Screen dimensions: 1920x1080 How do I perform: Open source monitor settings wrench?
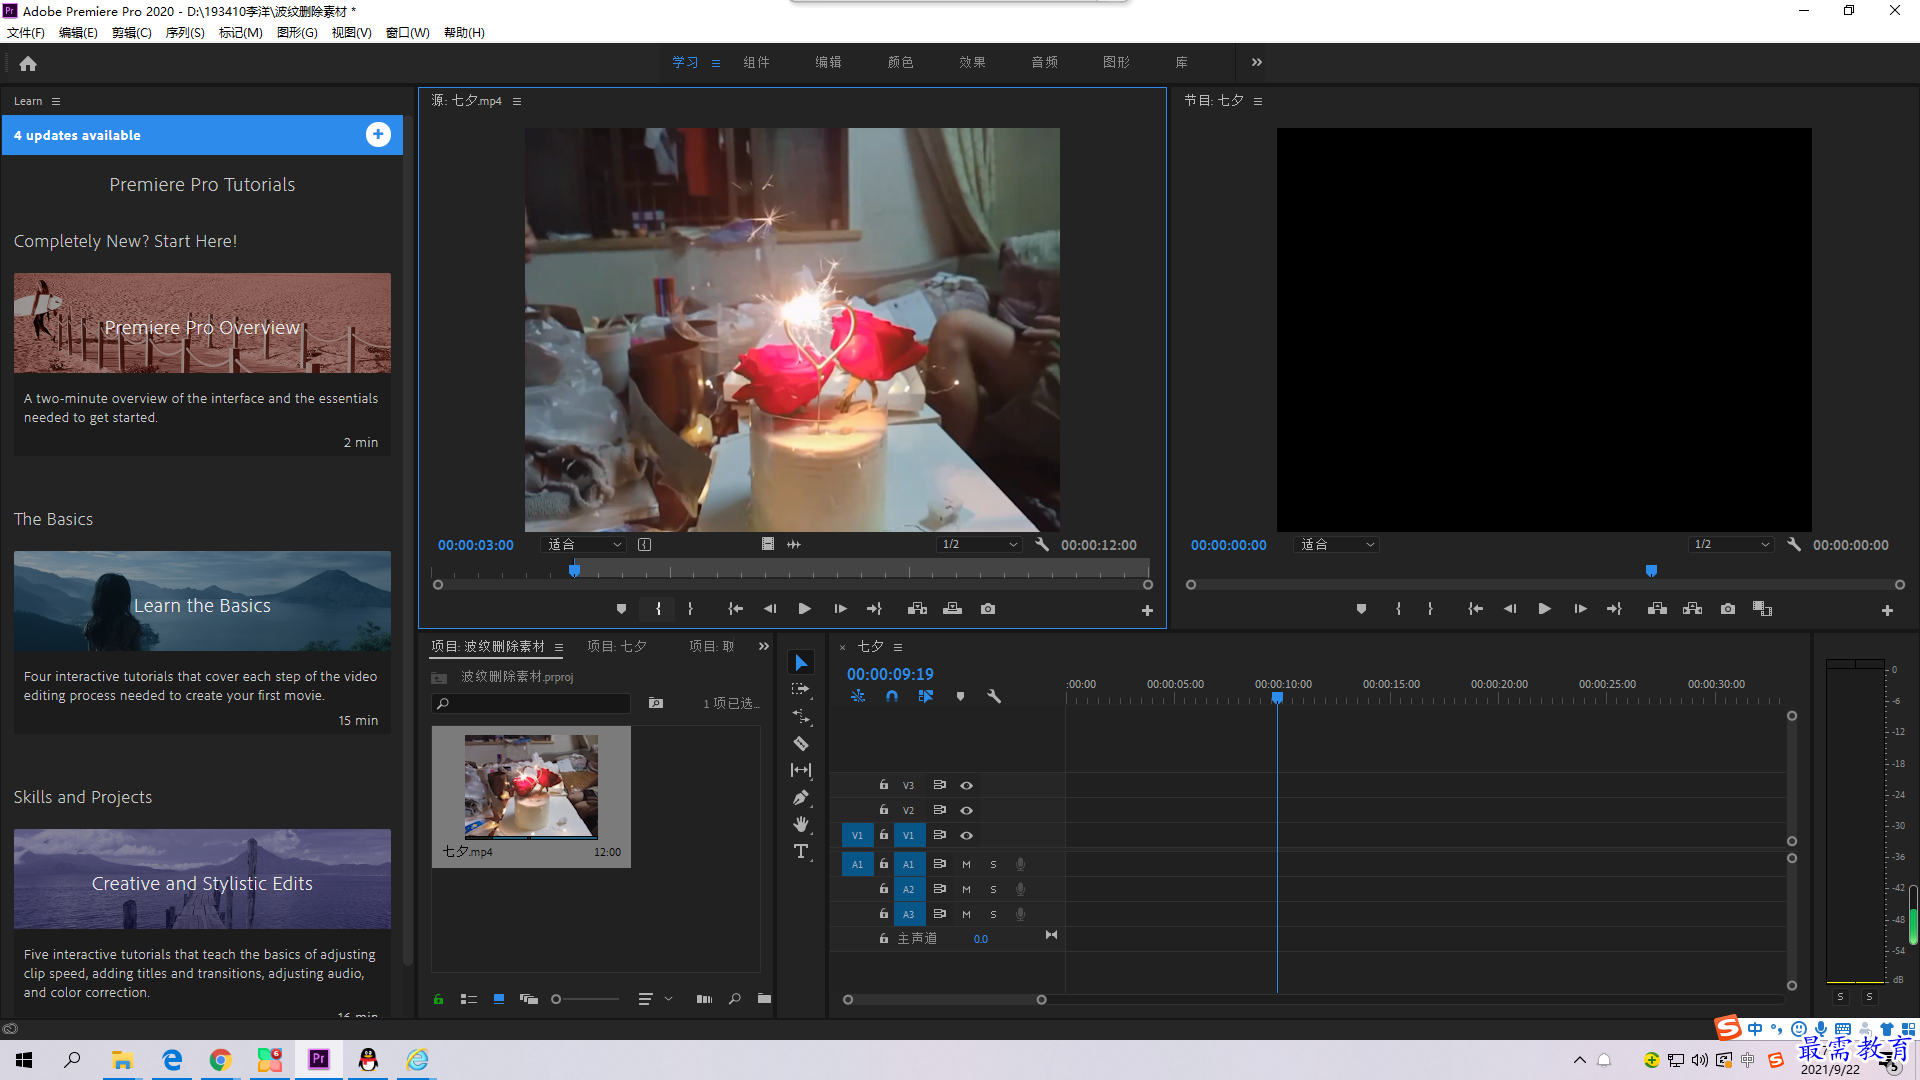1042,545
